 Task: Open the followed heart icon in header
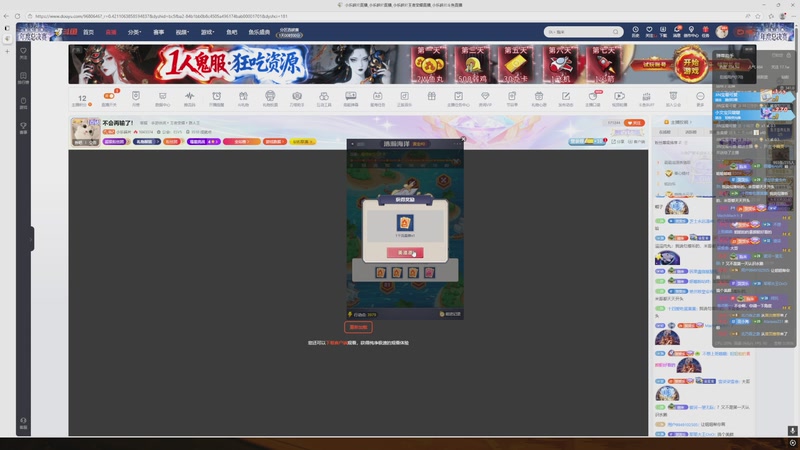click(649, 32)
